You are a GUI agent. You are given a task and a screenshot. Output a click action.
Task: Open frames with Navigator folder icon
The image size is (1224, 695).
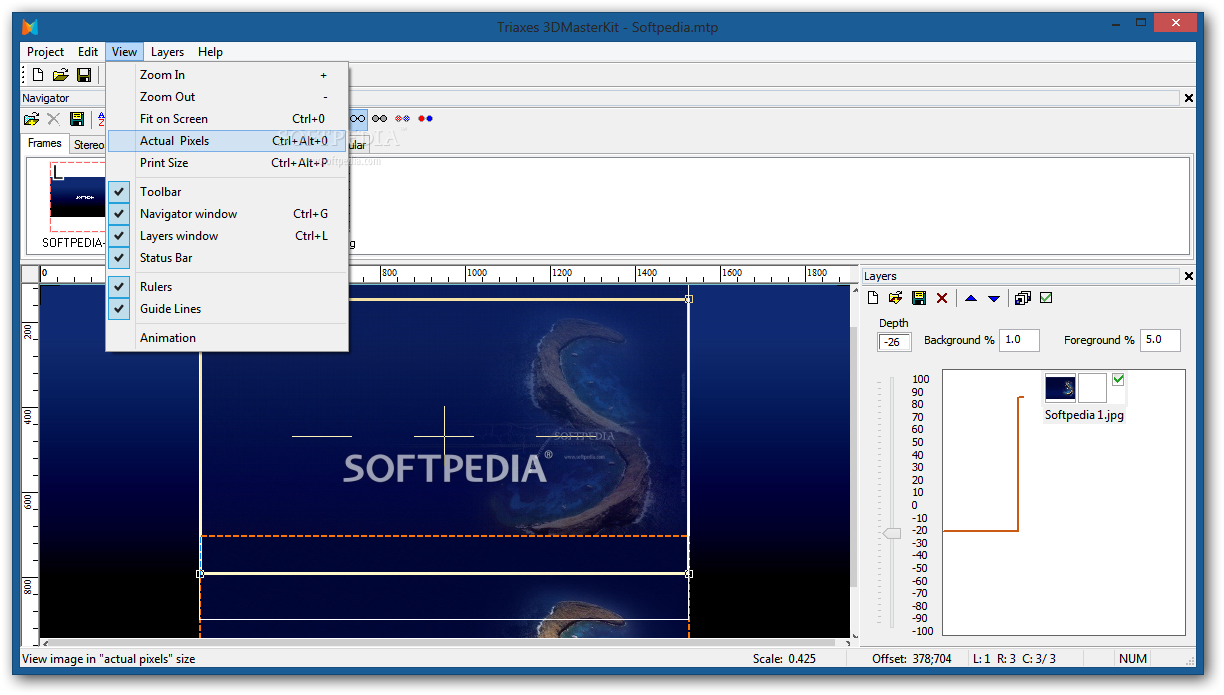[32, 119]
